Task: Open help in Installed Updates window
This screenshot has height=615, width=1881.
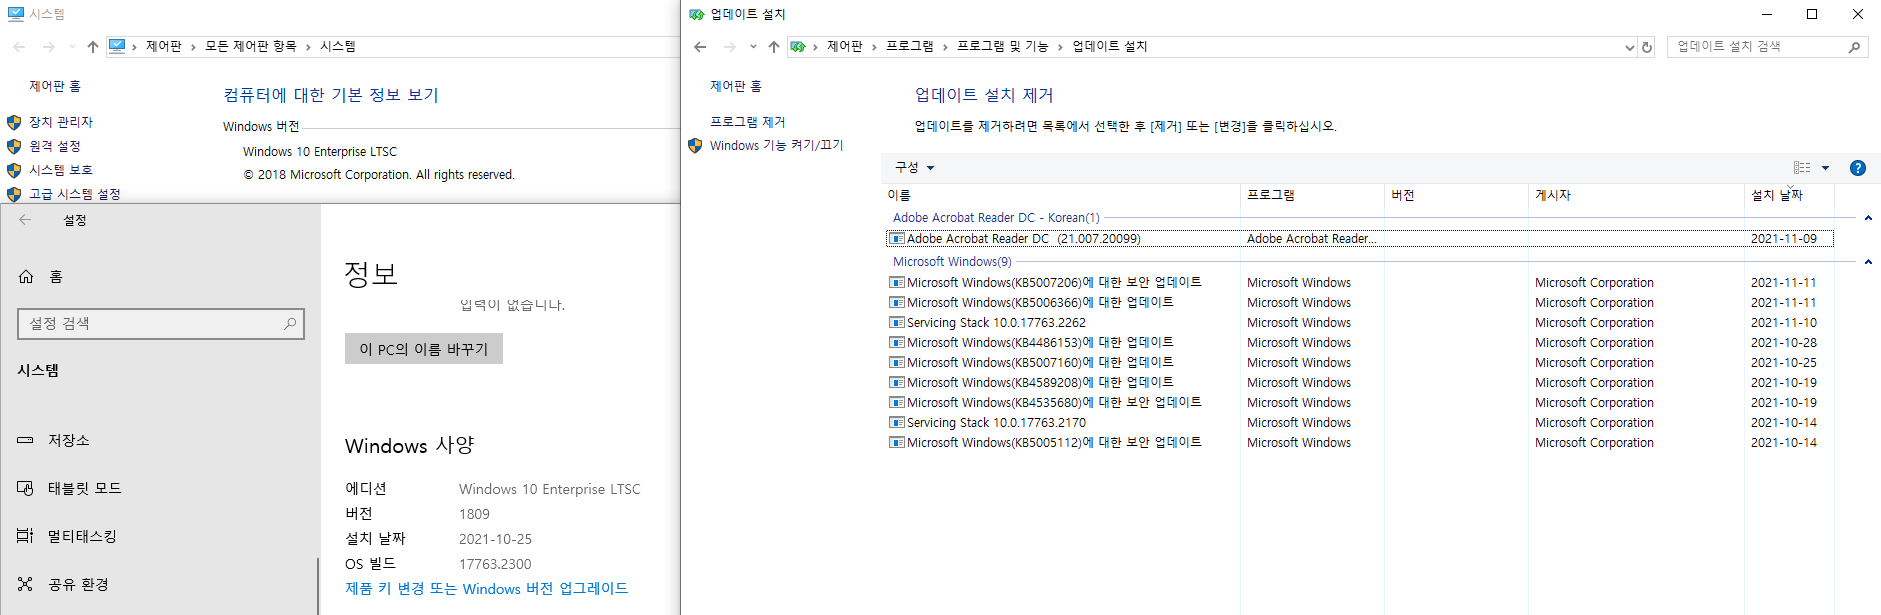Action: coord(1858,168)
